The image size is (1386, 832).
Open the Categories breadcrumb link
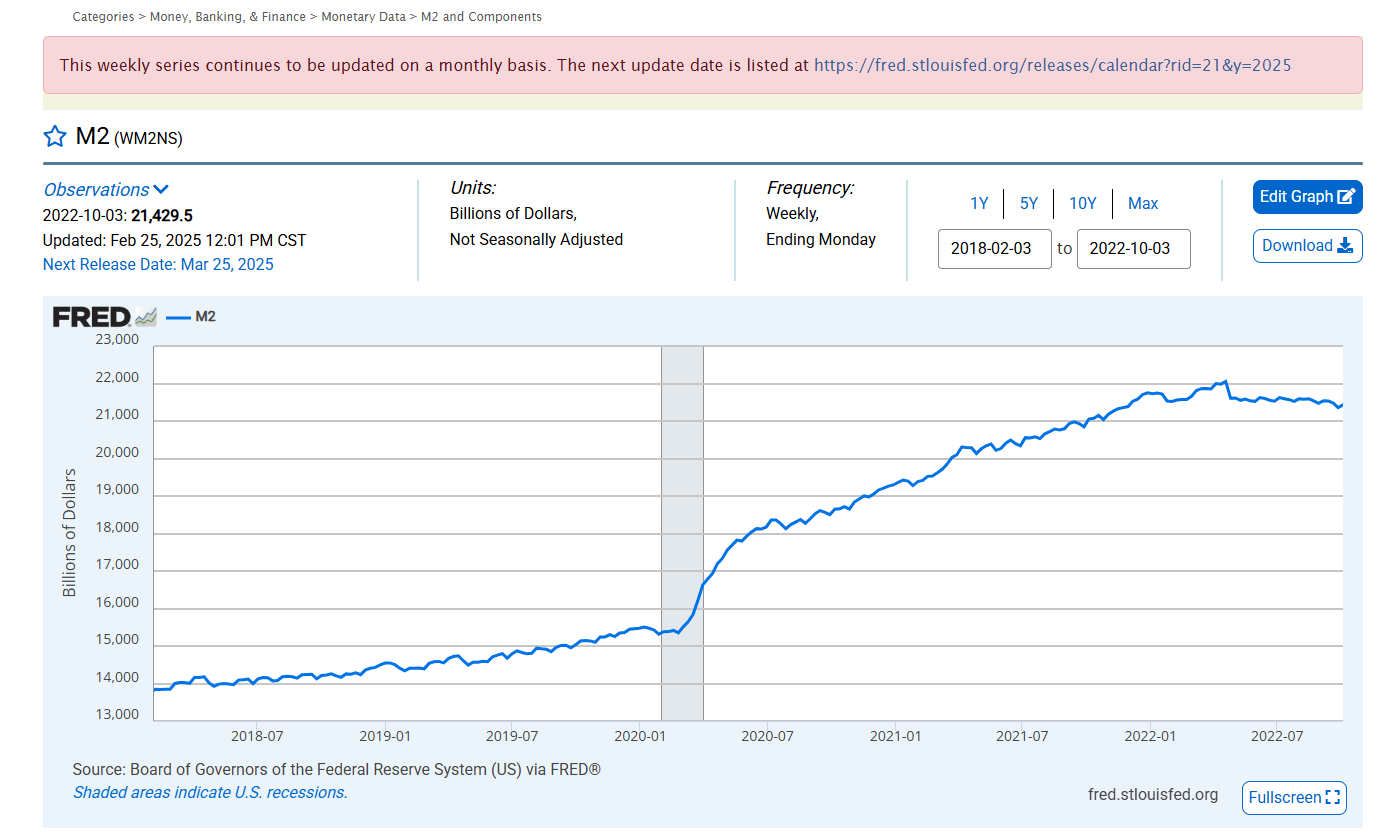(x=104, y=17)
